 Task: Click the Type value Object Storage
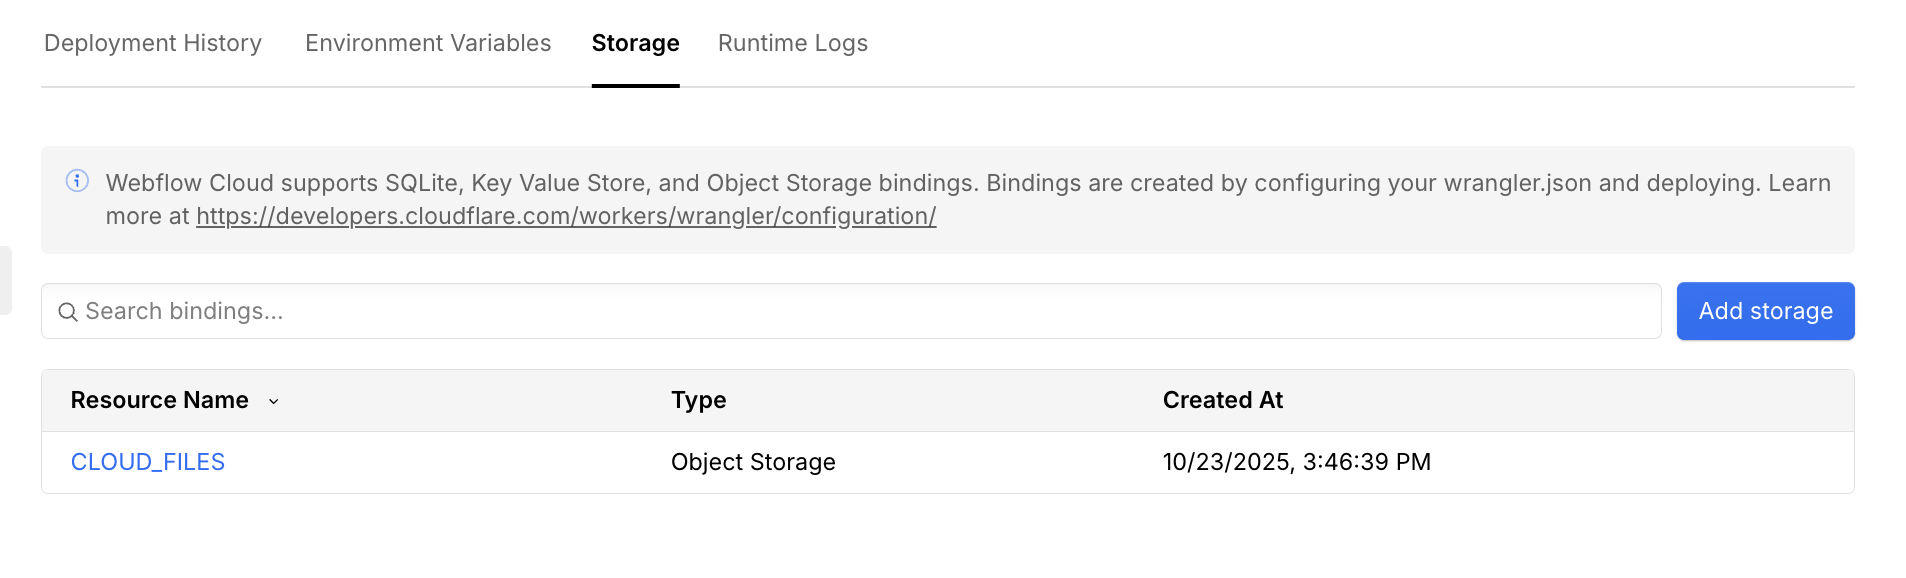pos(753,461)
